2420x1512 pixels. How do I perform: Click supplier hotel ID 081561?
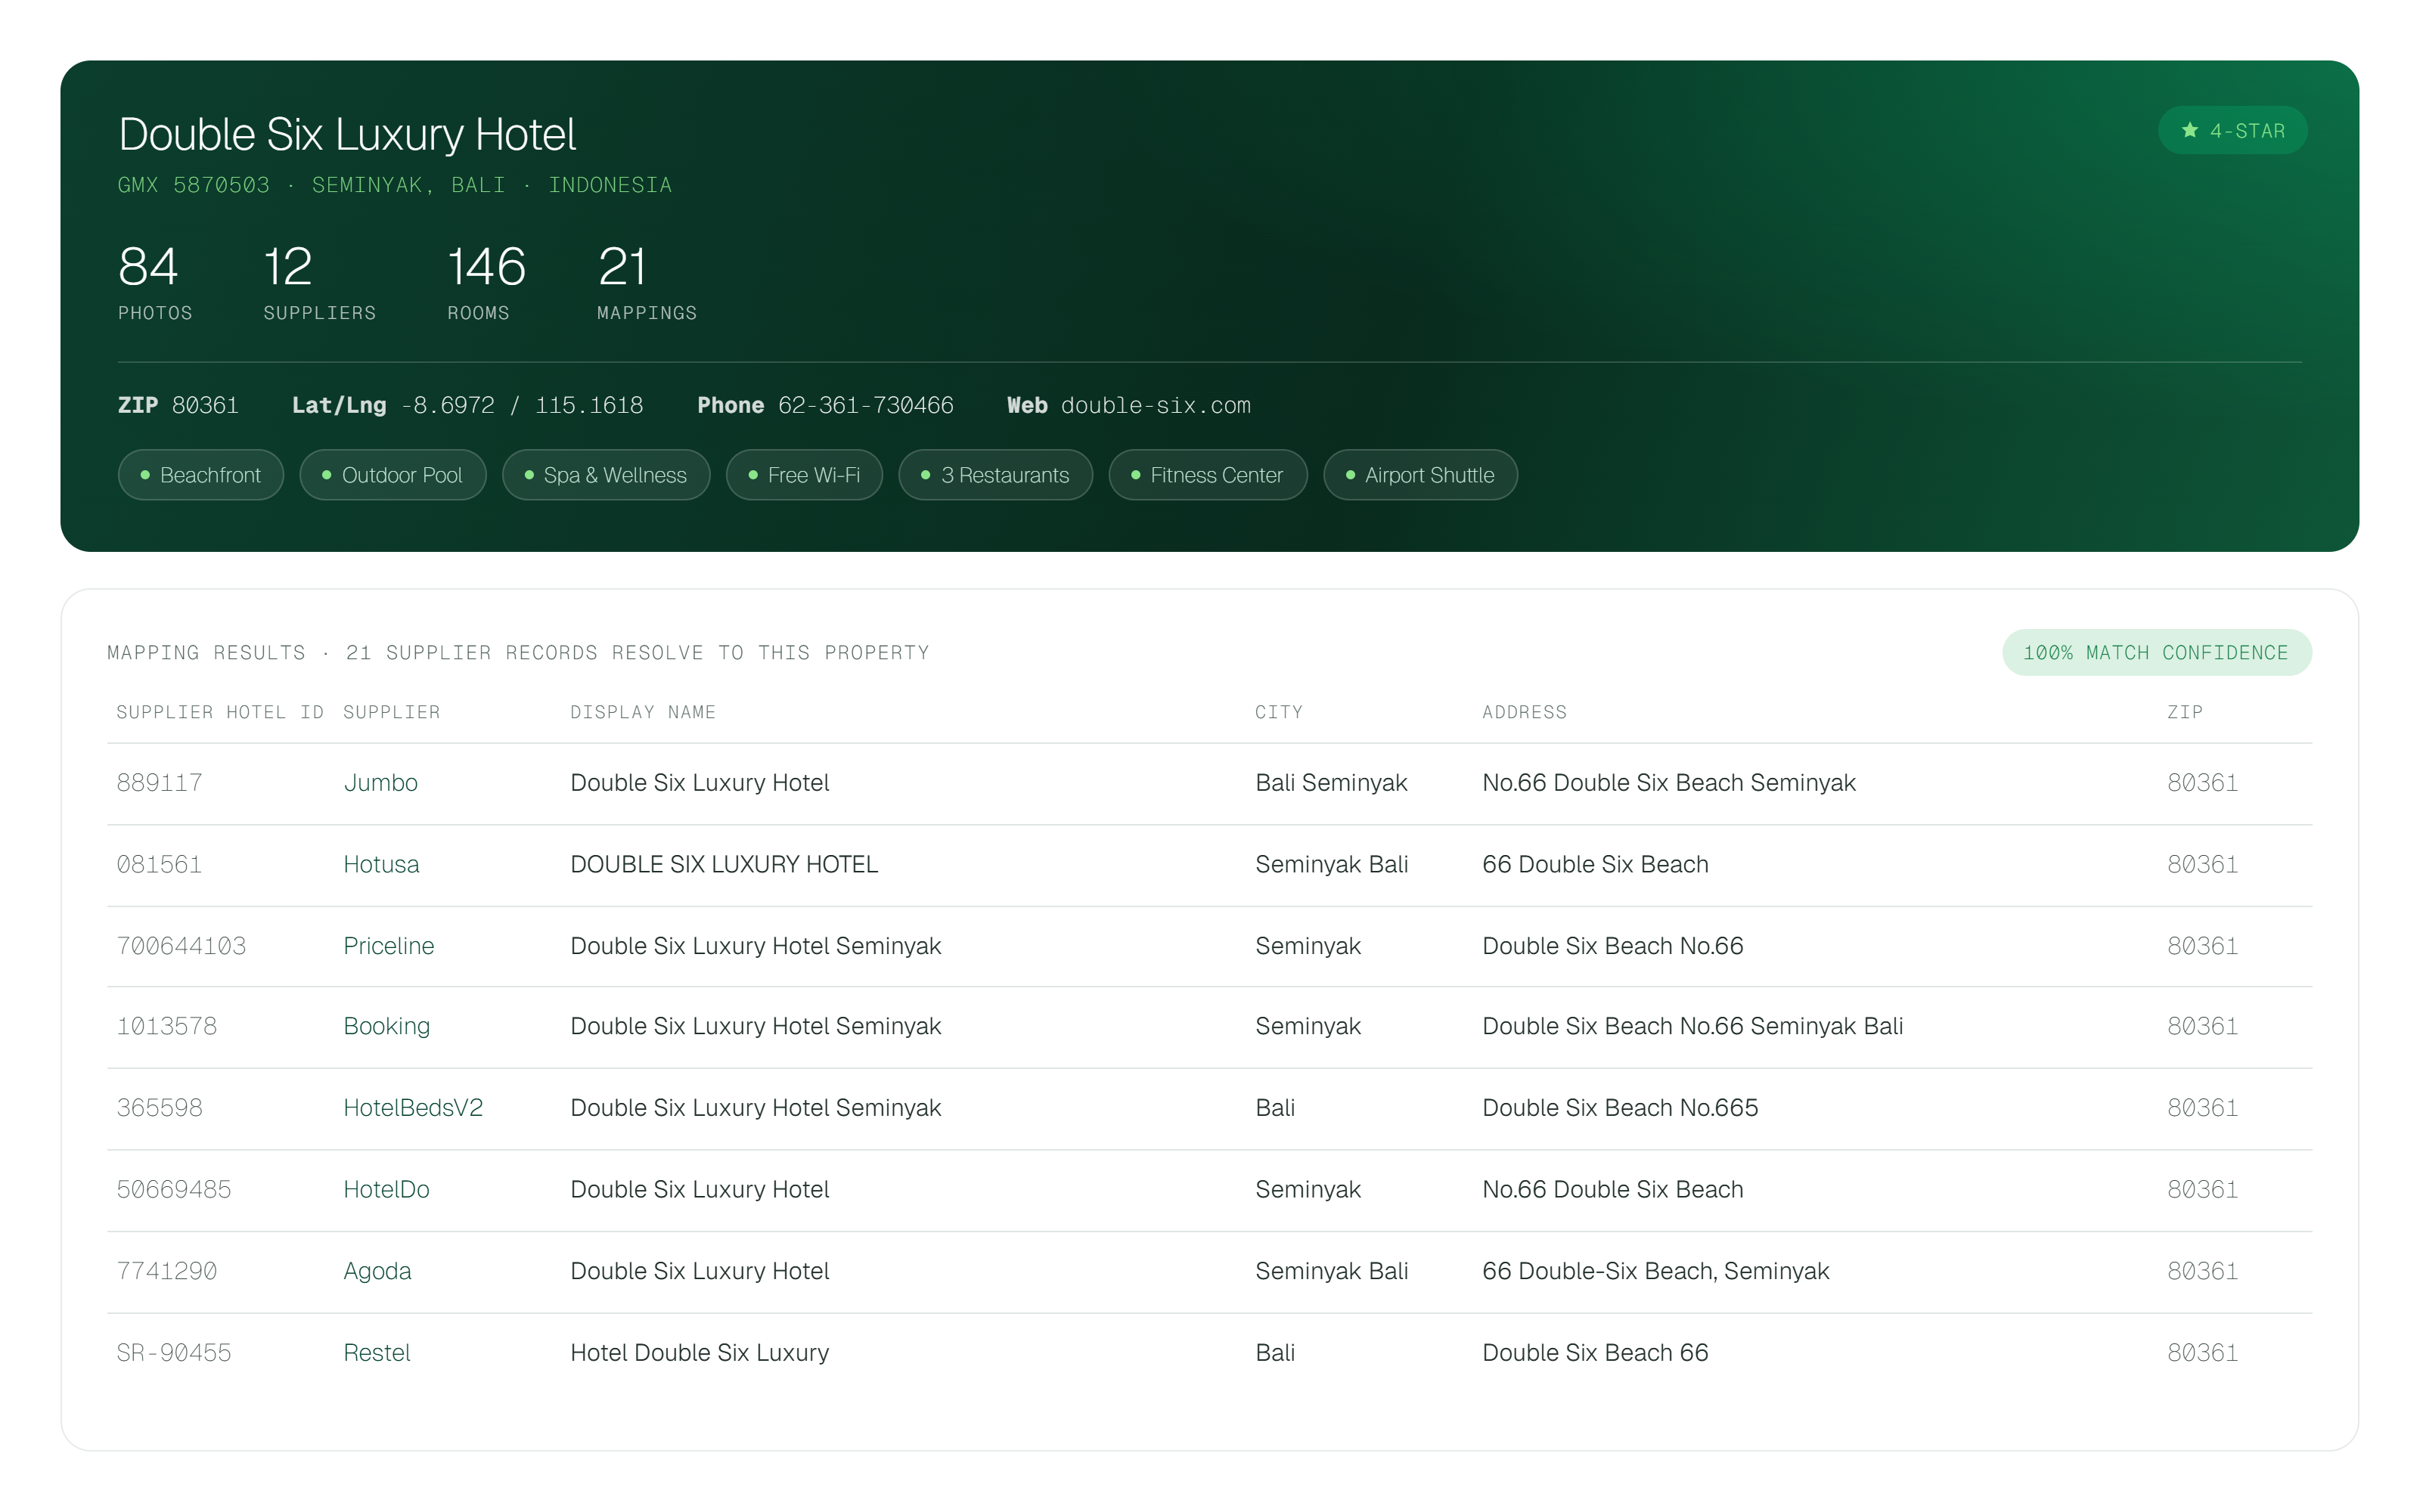click(x=159, y=865)
